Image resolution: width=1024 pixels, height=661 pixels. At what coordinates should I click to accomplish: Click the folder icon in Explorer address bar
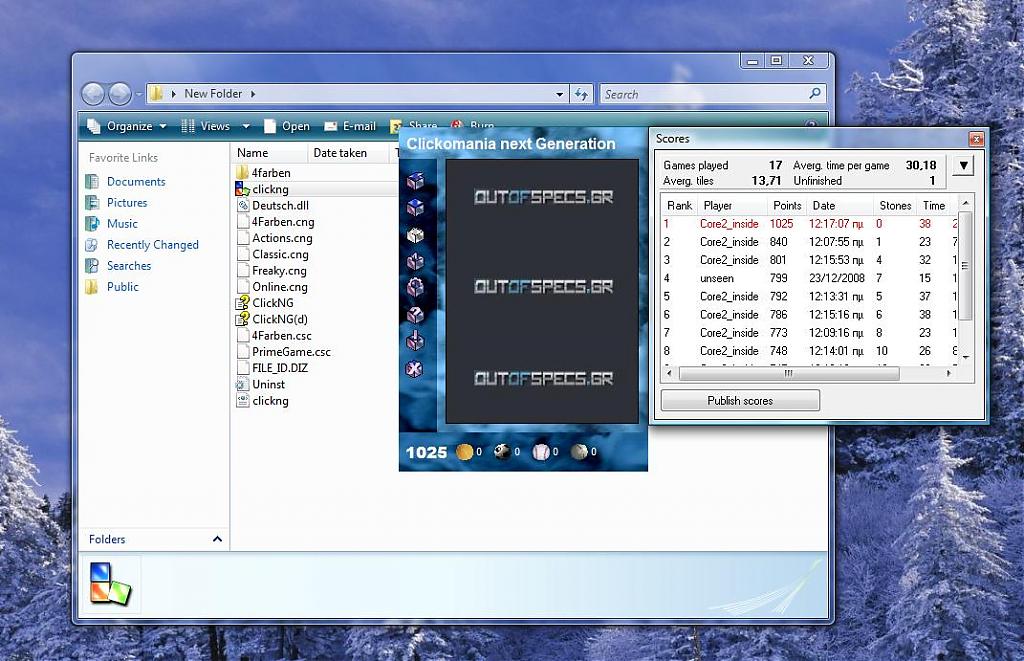tap(157, 93)
